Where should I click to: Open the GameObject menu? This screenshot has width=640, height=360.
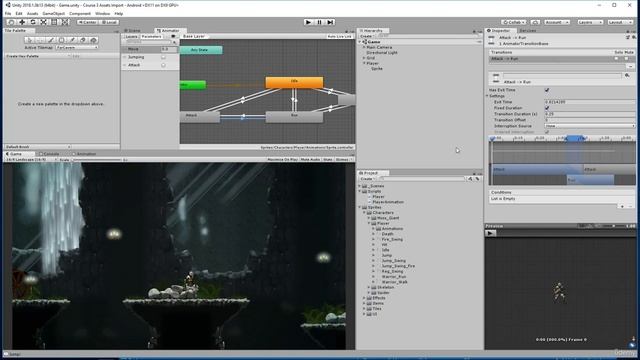(x=53, y=13)
